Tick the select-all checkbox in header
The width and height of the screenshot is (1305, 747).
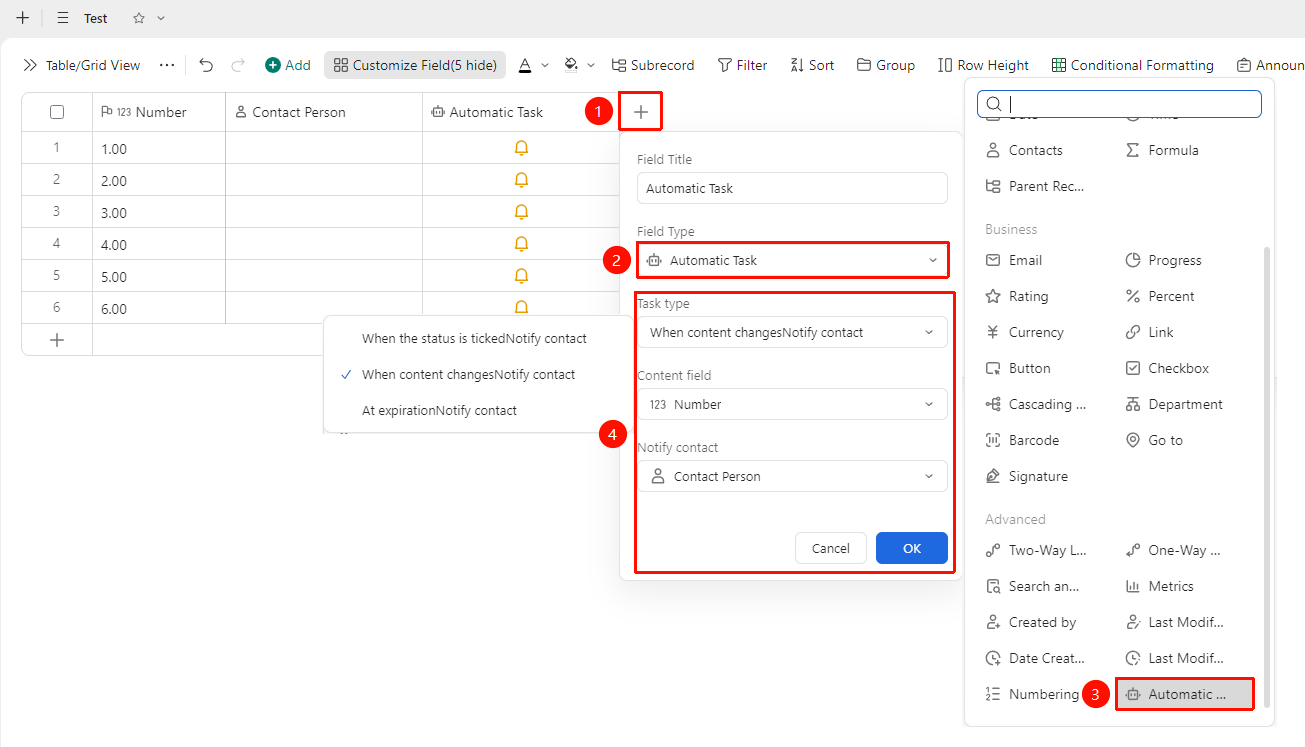point(57,112)
